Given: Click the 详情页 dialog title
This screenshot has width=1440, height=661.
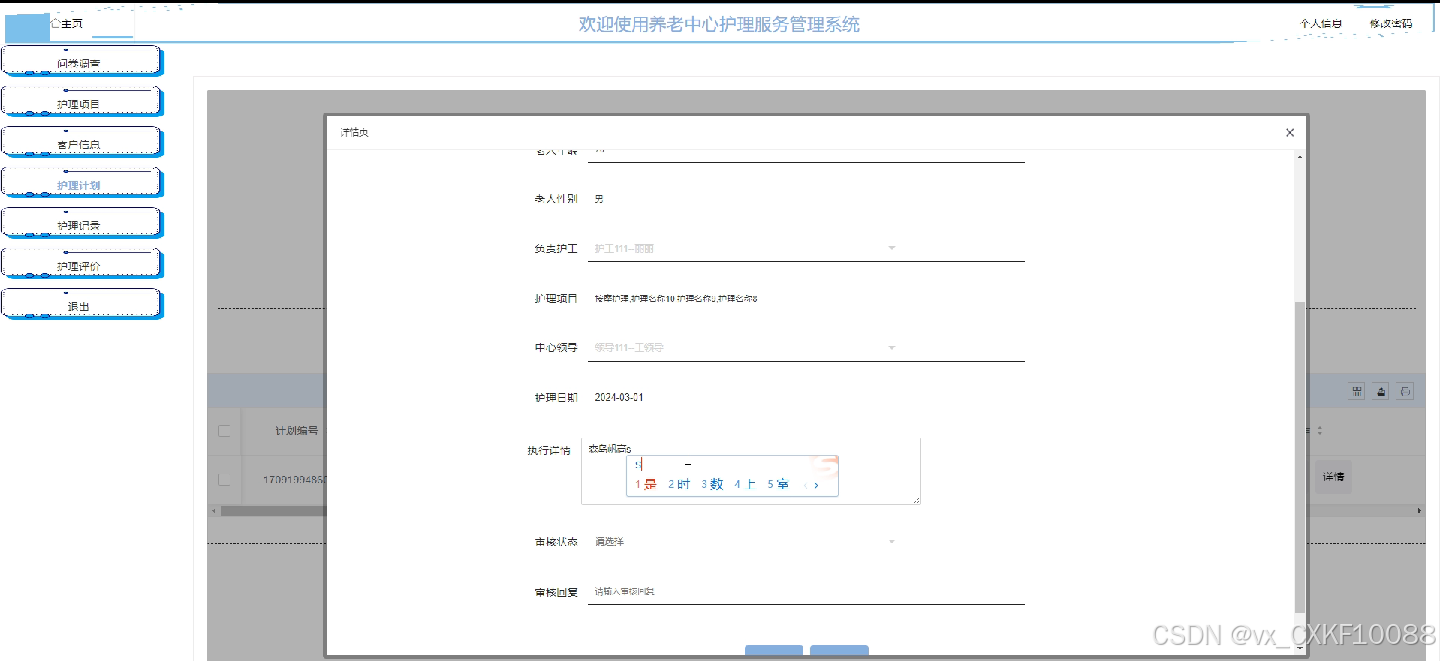Looking at the screenshot, I should pos(354,132).
